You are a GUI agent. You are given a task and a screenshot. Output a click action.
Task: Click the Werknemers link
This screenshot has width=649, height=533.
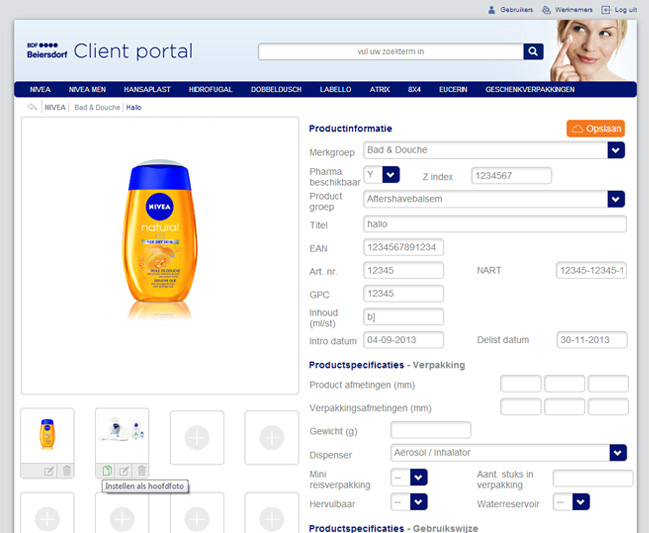[573, 10]
